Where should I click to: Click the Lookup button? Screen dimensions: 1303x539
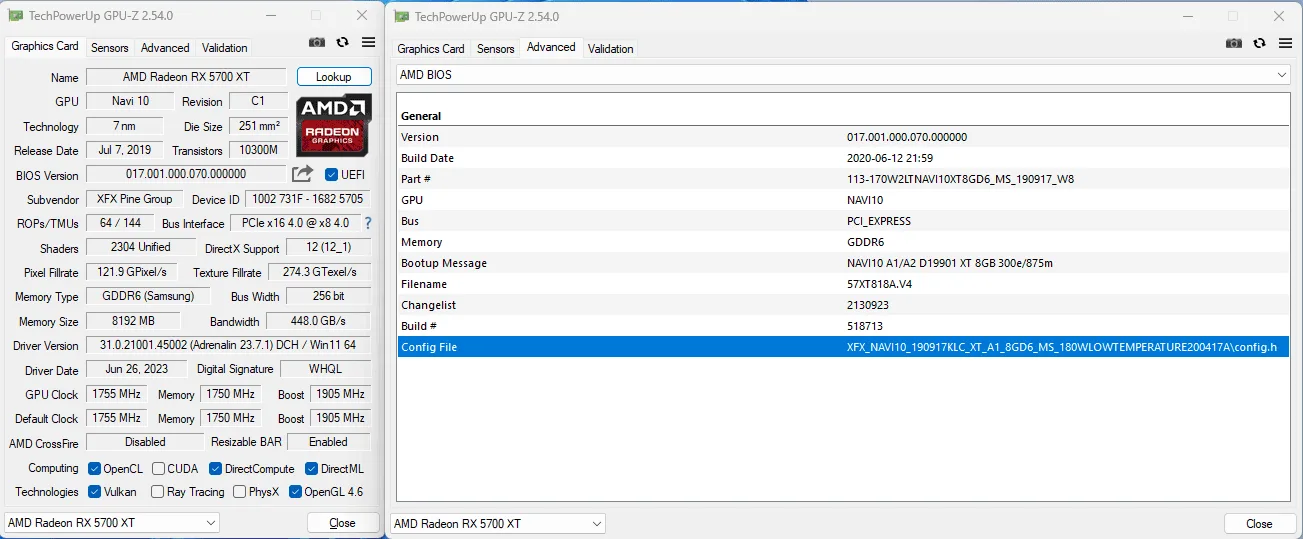coord(334,77)
